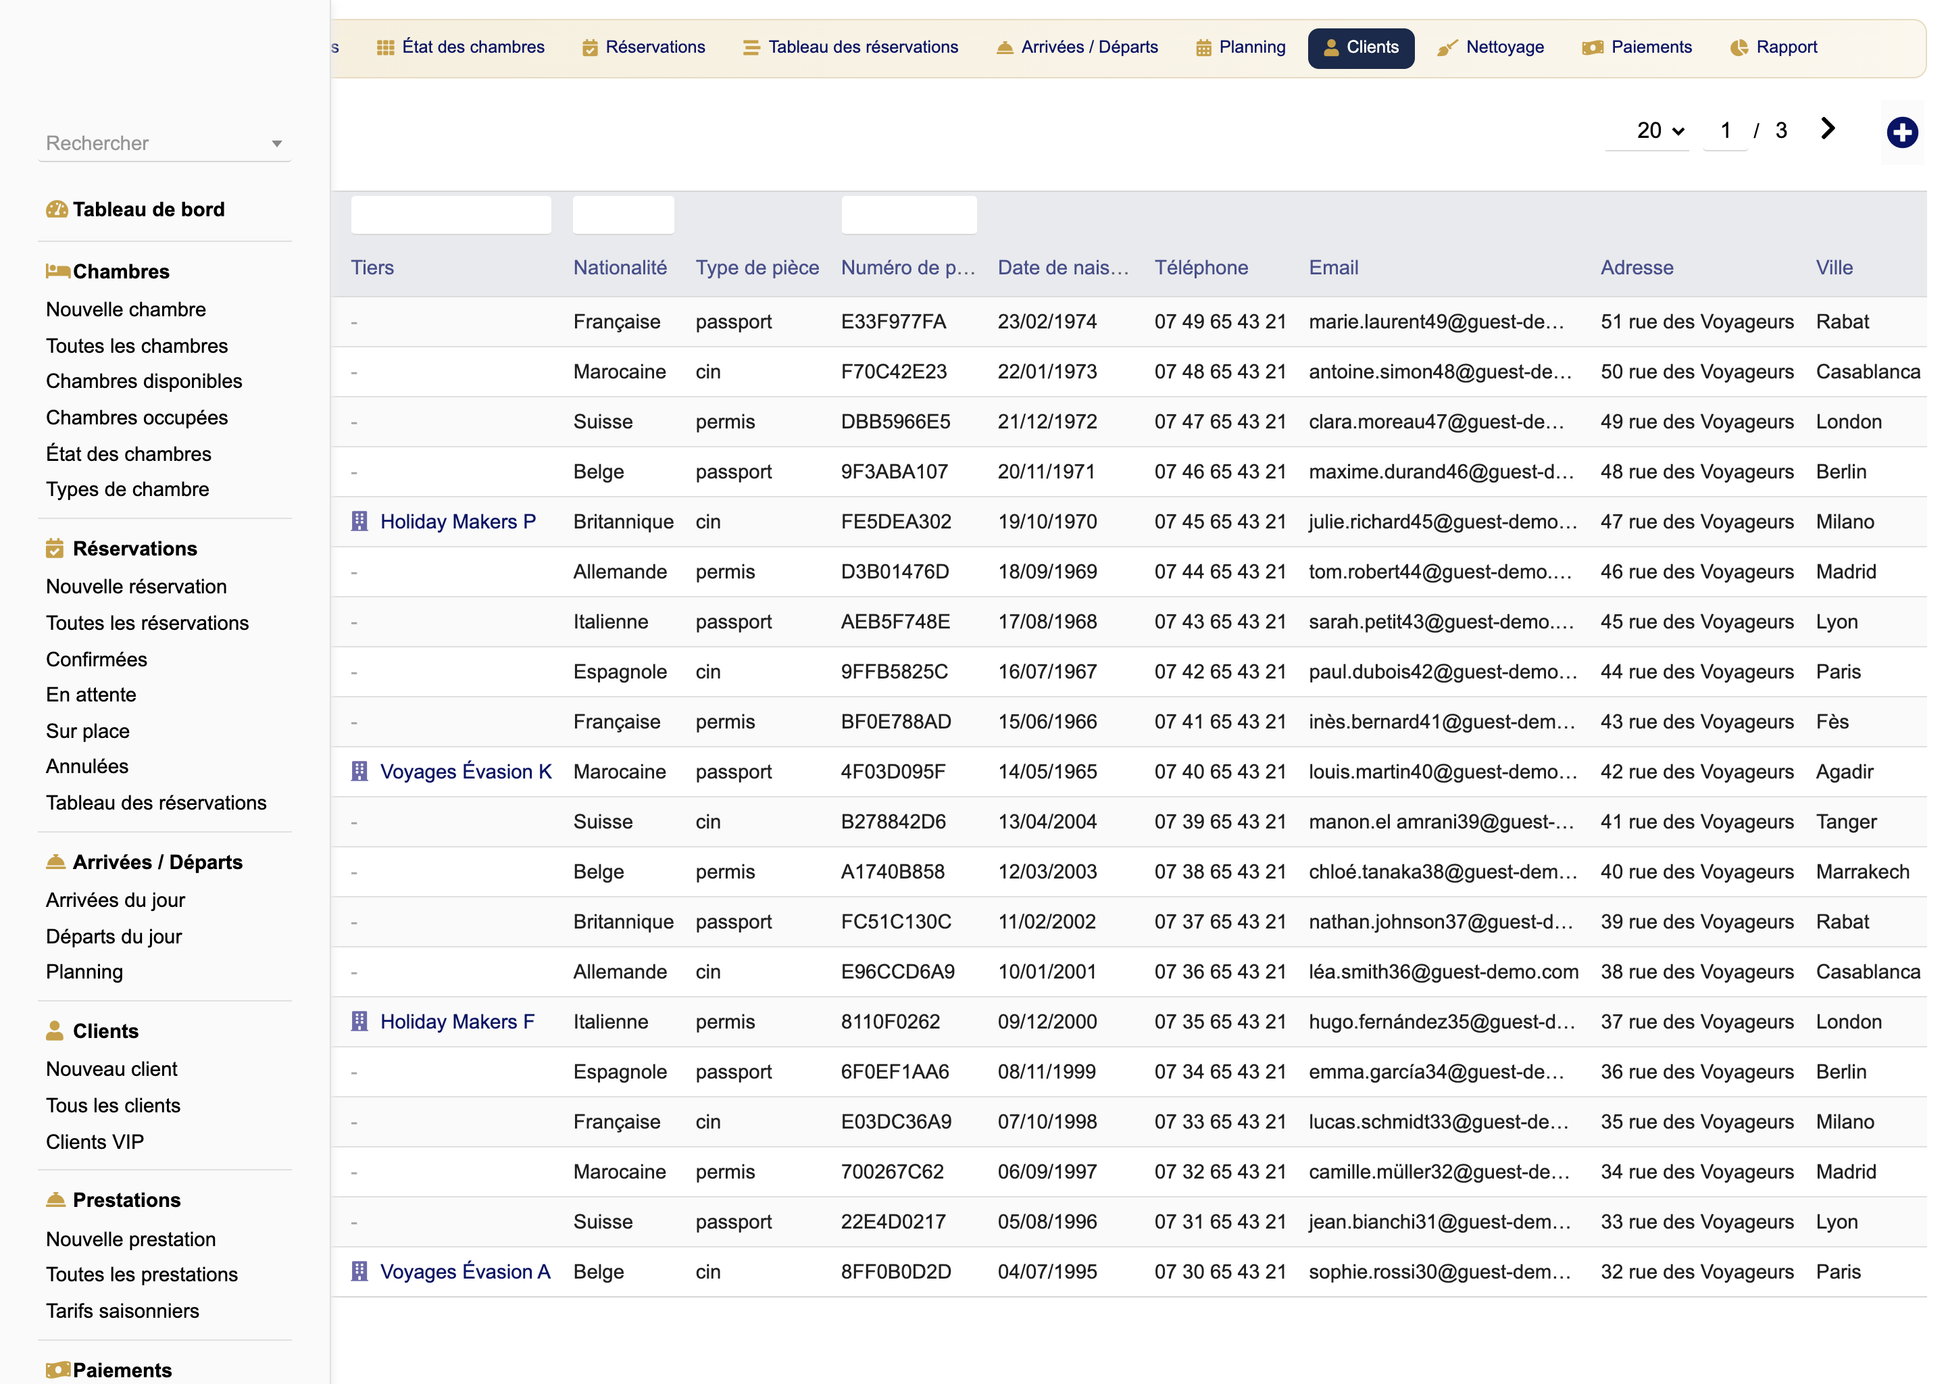This screenshot has width=1946, height=1384.
Task: Click the list icon of Tableau des réservations tab
Action: (751, 48)
